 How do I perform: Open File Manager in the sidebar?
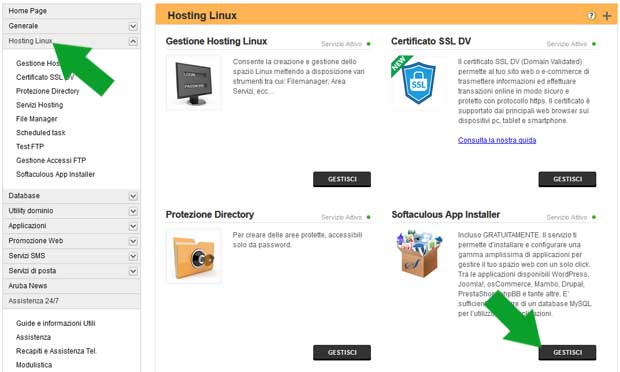pos(37,119)
